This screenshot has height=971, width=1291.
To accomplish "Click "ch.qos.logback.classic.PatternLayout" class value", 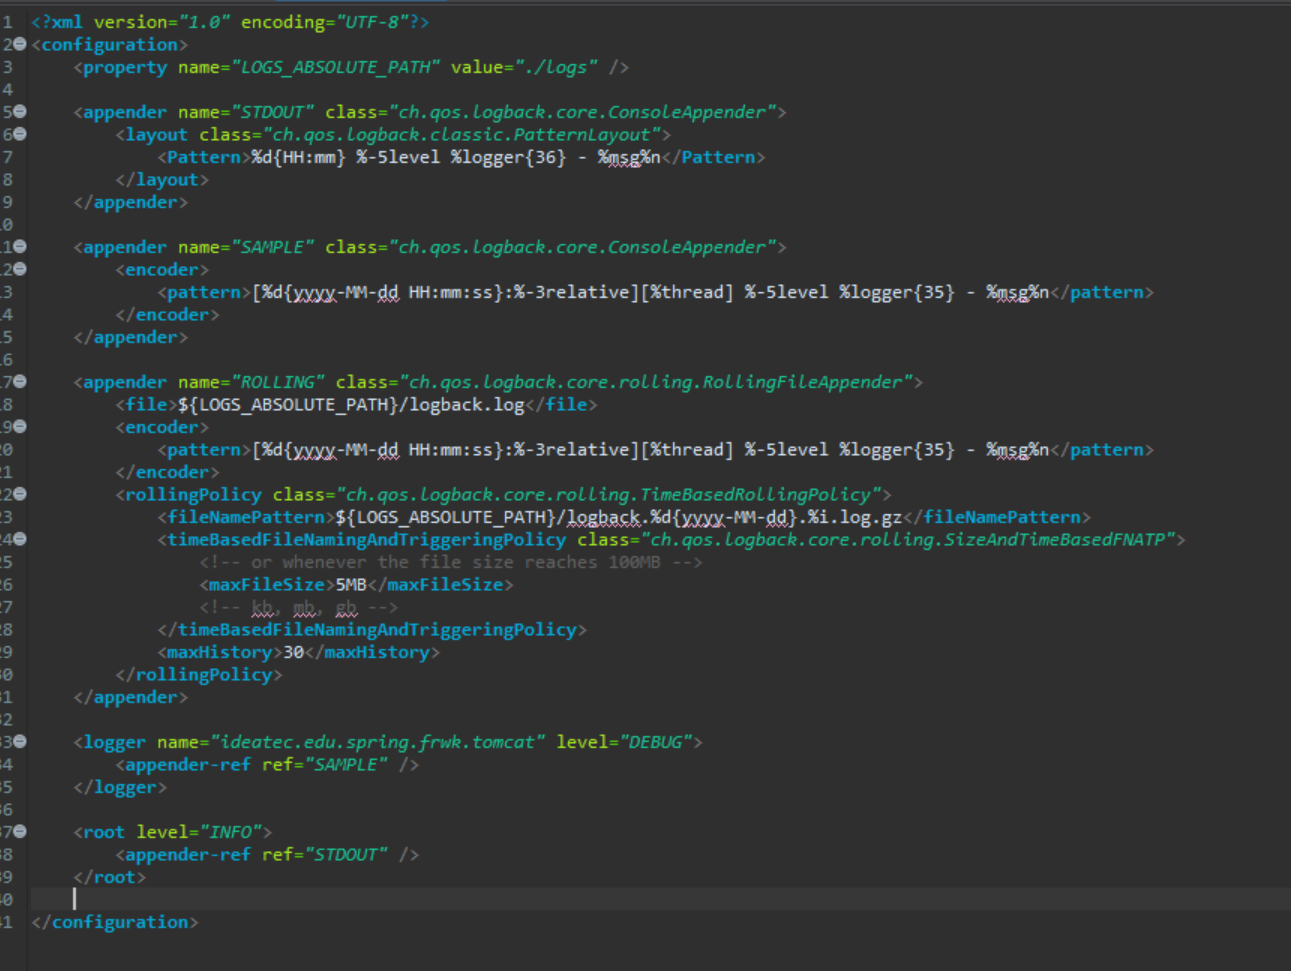I will [x=461, y=135].
